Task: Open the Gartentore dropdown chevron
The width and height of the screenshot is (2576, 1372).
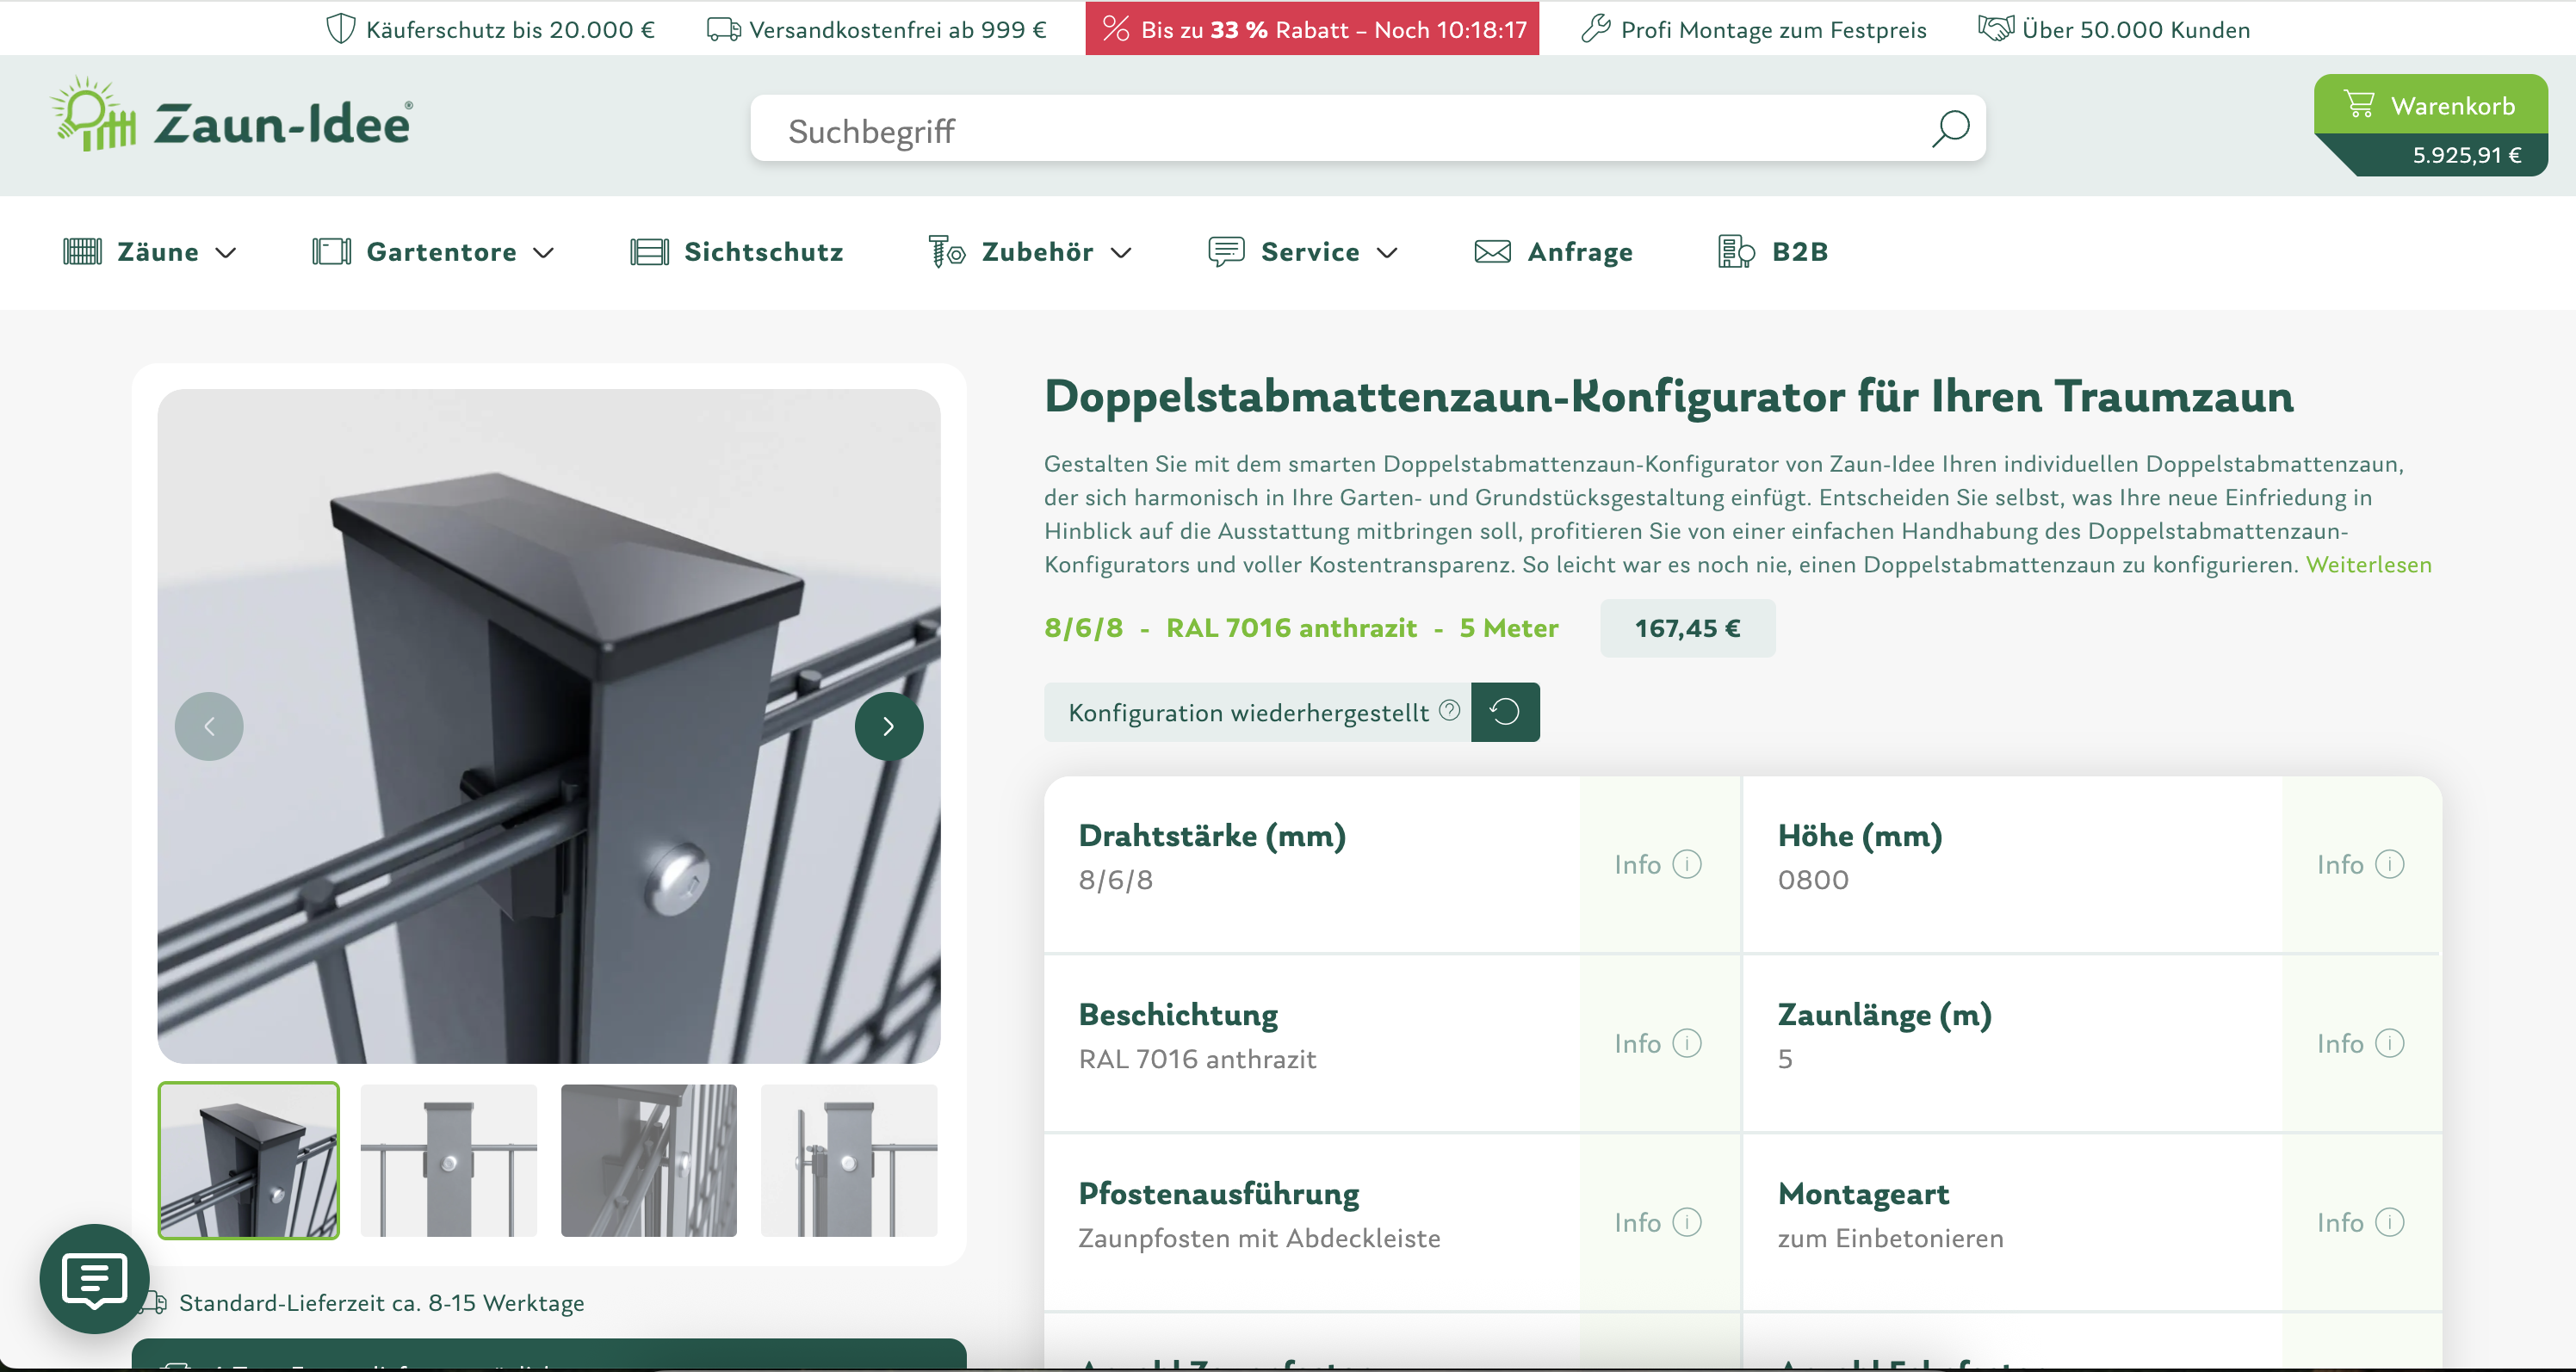Action: 543,253
